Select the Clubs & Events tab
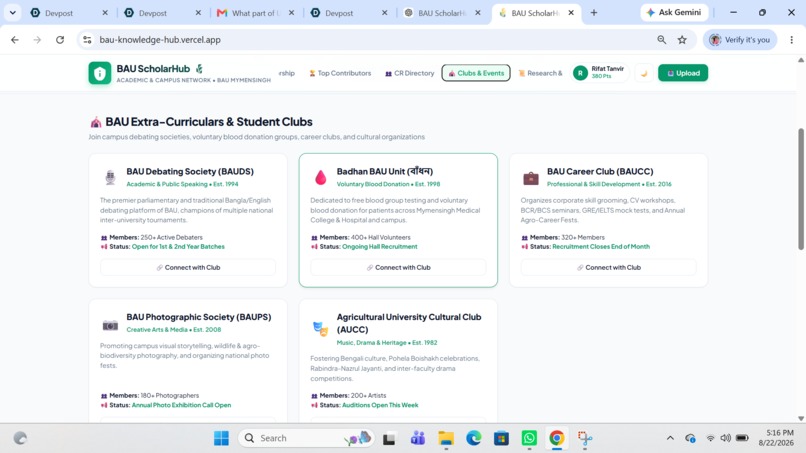 [x=476, y=73]
